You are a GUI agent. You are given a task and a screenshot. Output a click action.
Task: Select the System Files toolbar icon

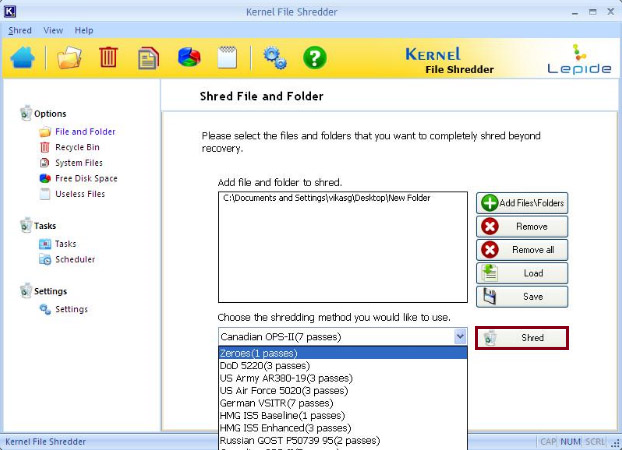pyautogui.click(x=148, y=58)
